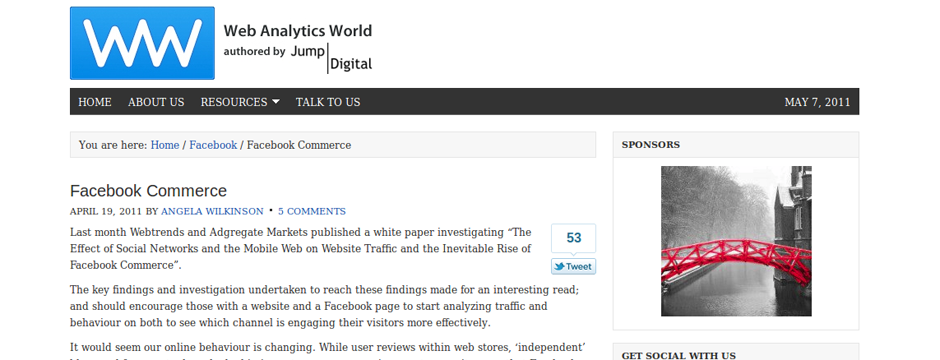Expand the Resources dropdown menu
This screenshot has width=940, height=360.
tap(240, 102)
